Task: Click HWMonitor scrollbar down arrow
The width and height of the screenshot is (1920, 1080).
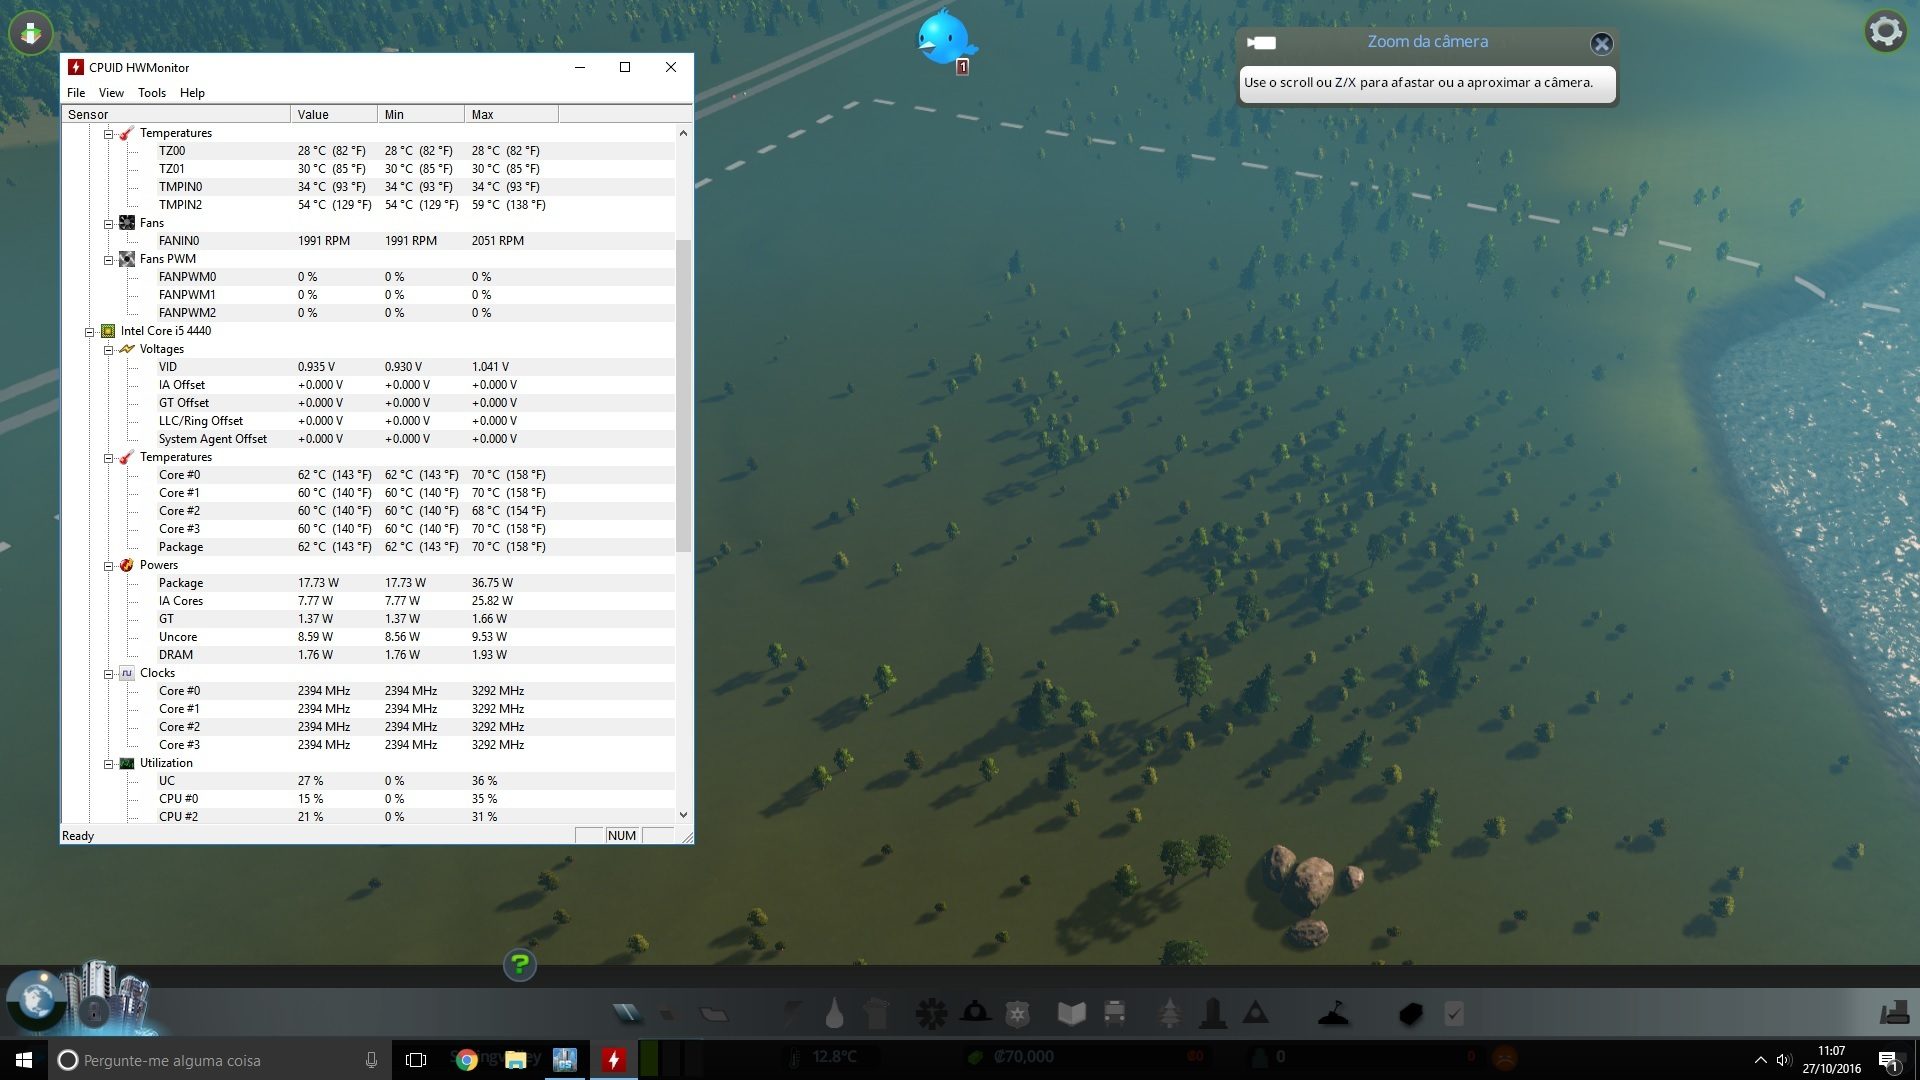Action: pos(683,815)
